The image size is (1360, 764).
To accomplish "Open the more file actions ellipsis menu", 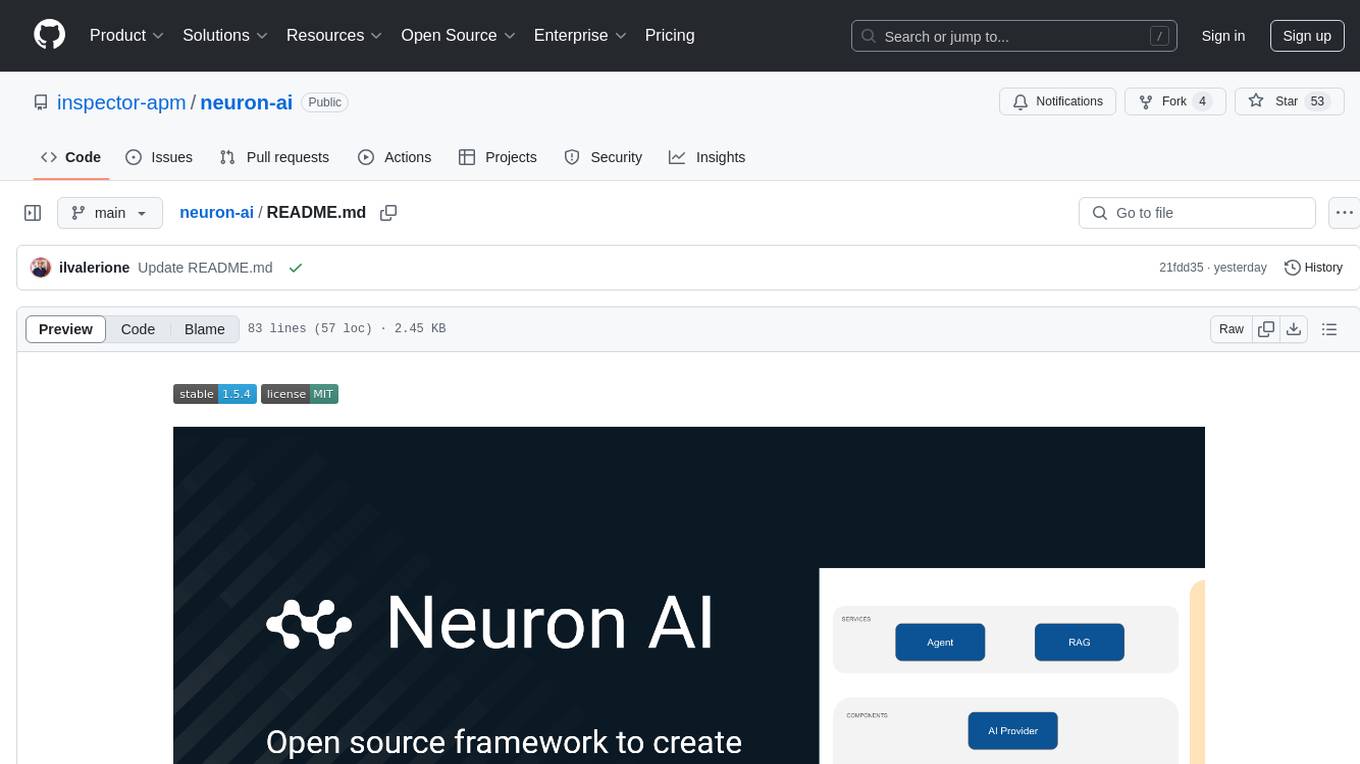I will point(1345,213).
